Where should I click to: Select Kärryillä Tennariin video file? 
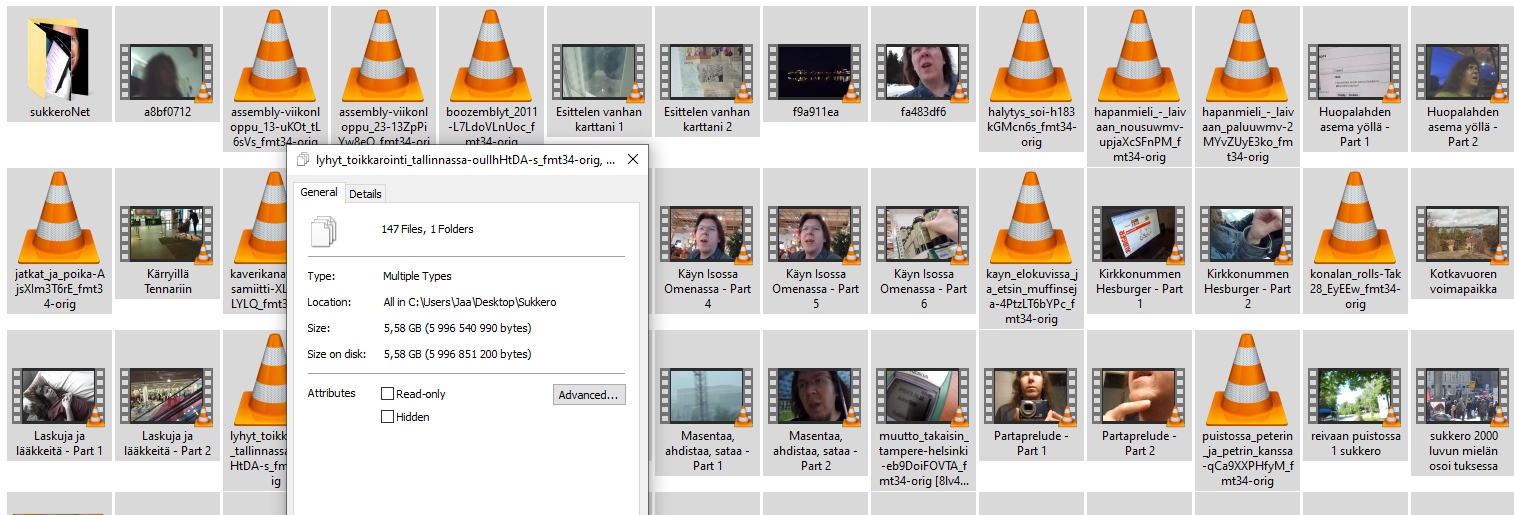point(167,235)
